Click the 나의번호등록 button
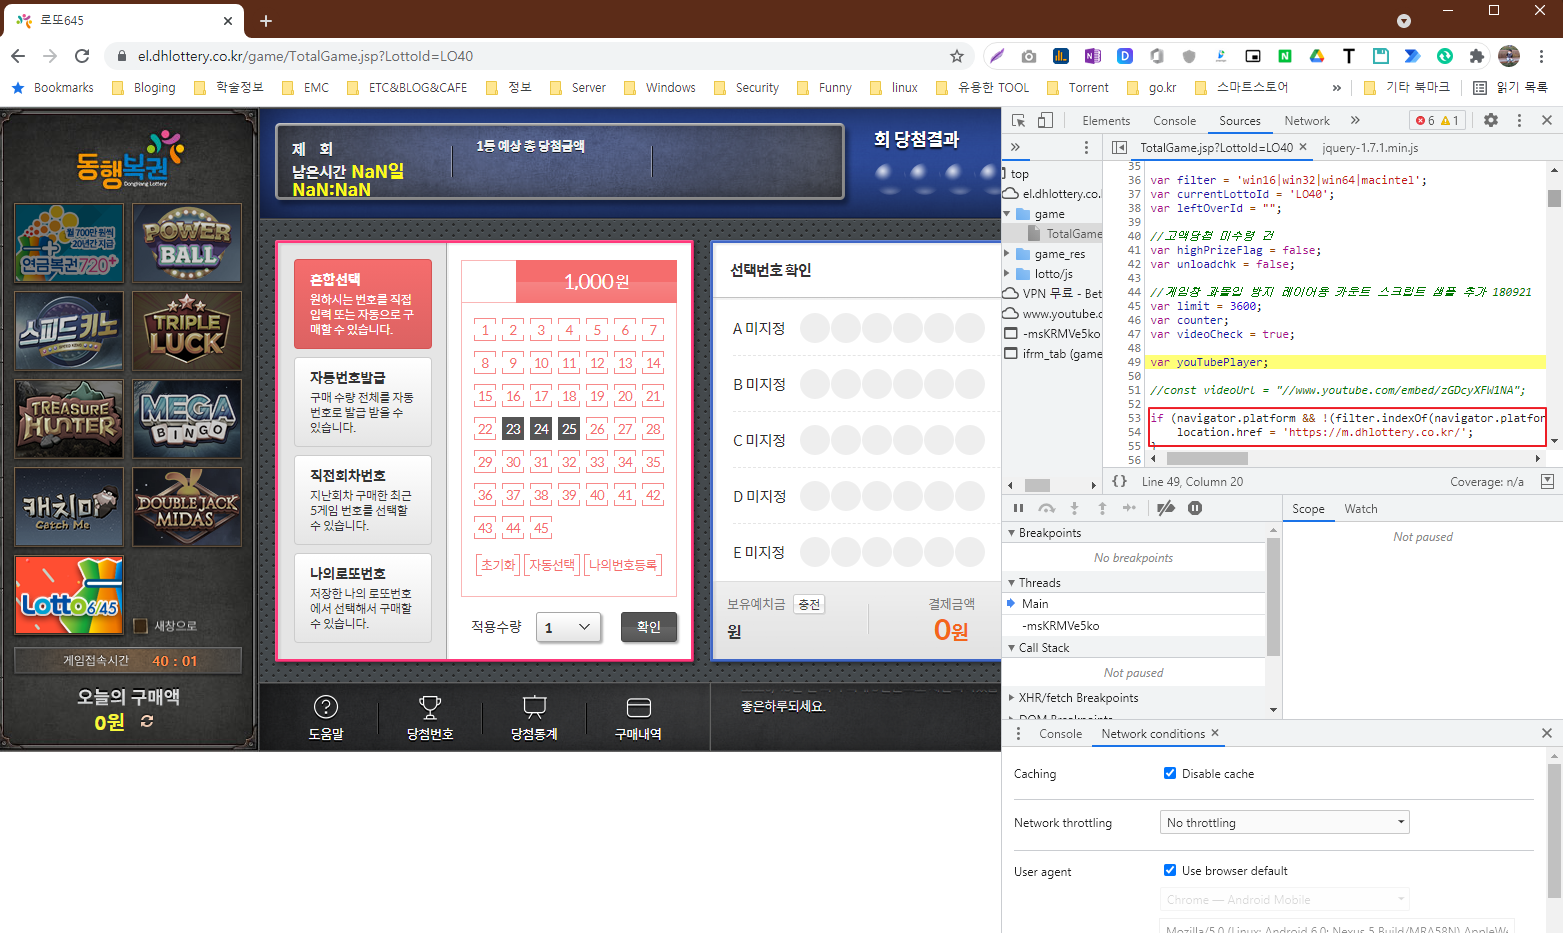 (x=623, y=565)
